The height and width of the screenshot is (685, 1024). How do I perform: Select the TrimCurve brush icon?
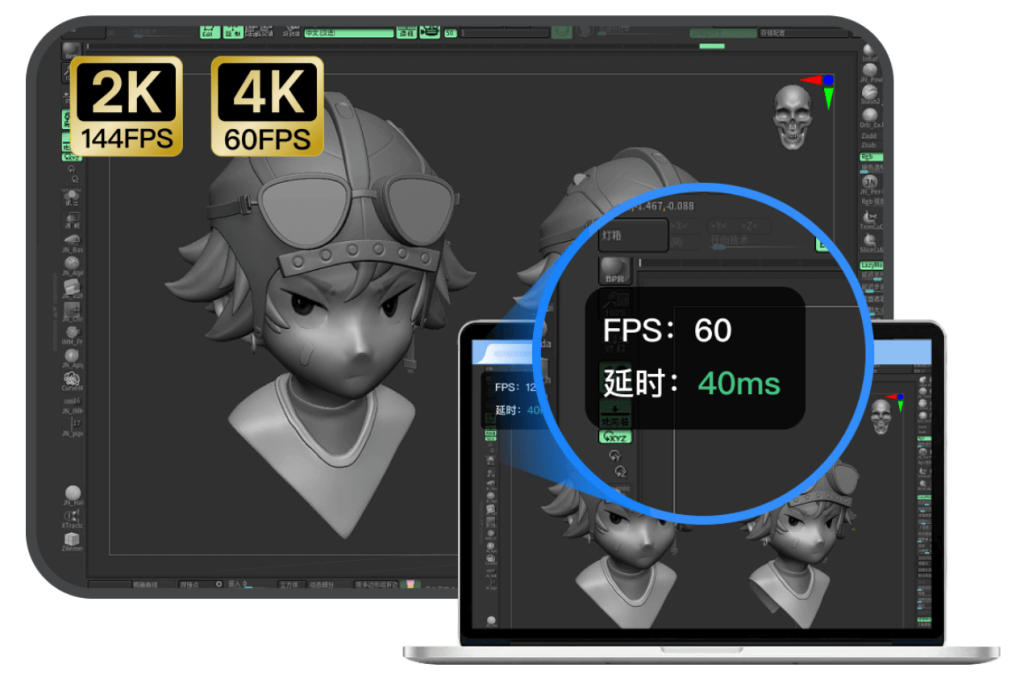coord(871,221)
